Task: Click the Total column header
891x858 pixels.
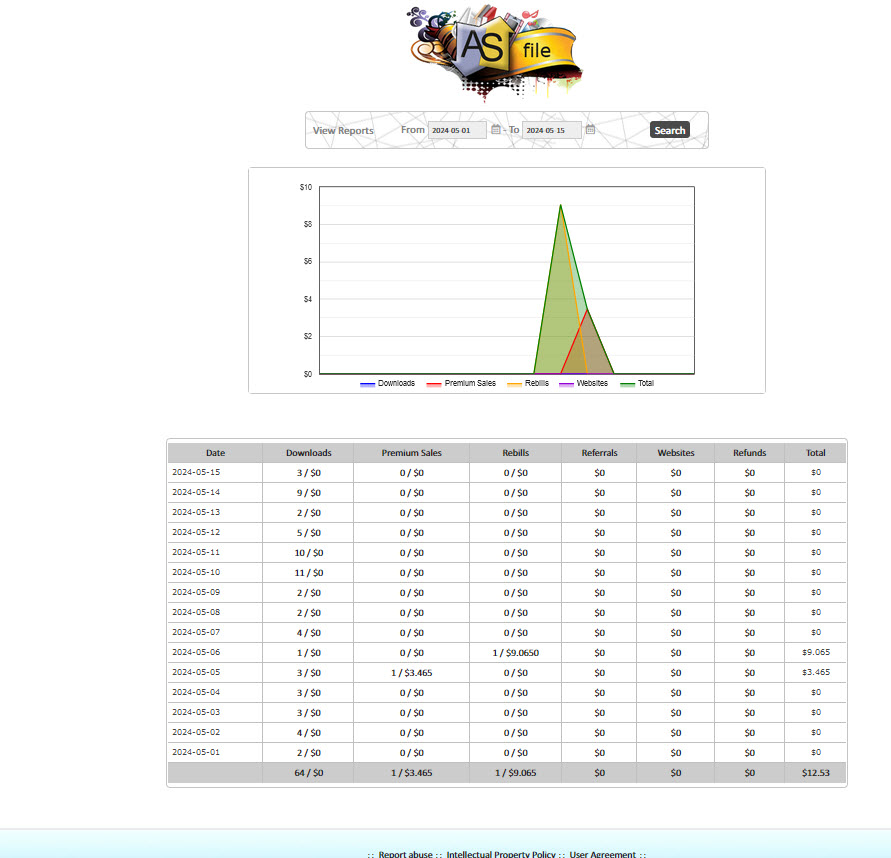Action: click(x=815, y=453)
